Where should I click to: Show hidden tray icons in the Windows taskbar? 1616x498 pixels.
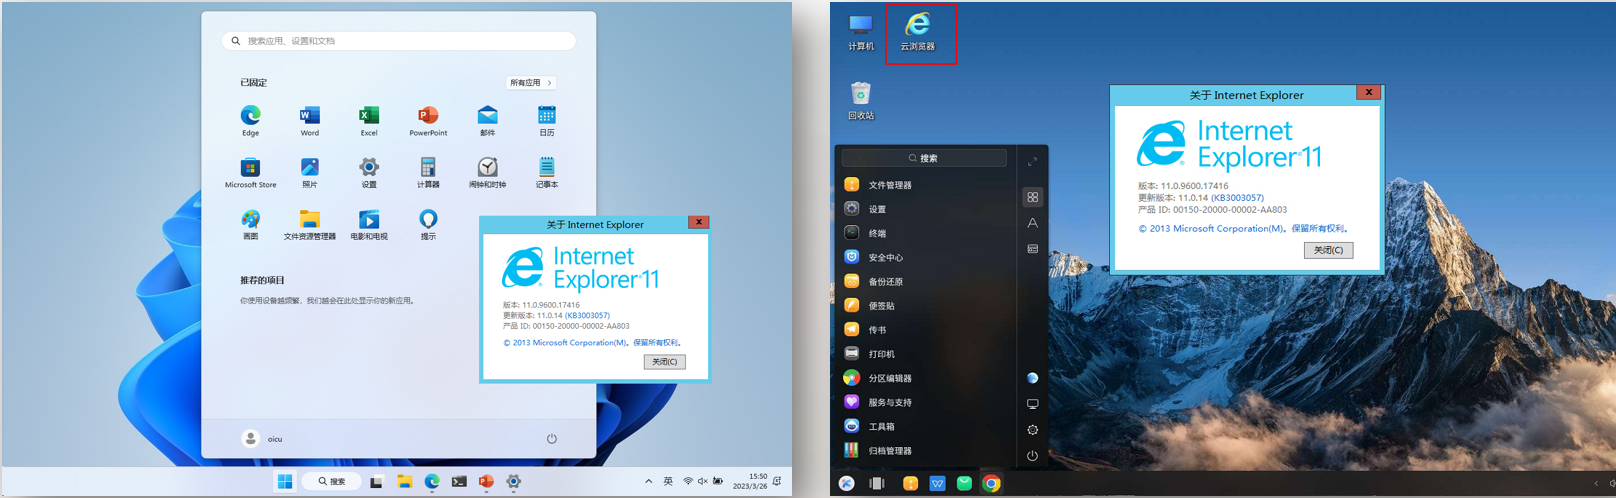pos(648,481)
